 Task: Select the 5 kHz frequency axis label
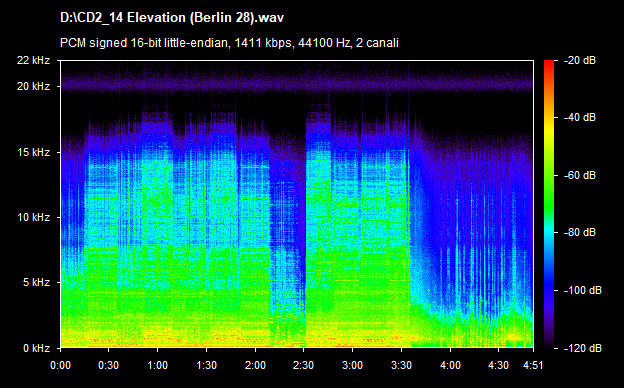point(36,283)
